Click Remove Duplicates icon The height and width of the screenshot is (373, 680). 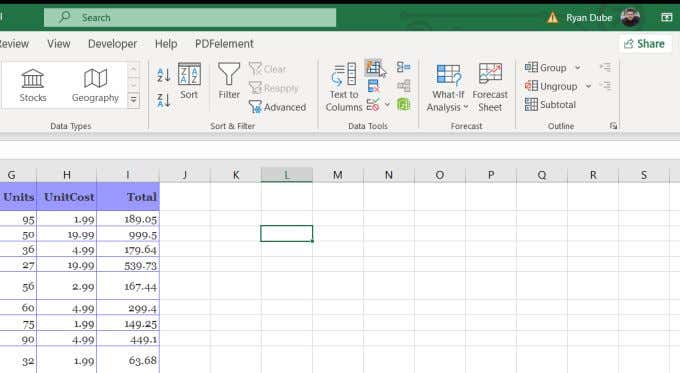[x=373, y=86]
